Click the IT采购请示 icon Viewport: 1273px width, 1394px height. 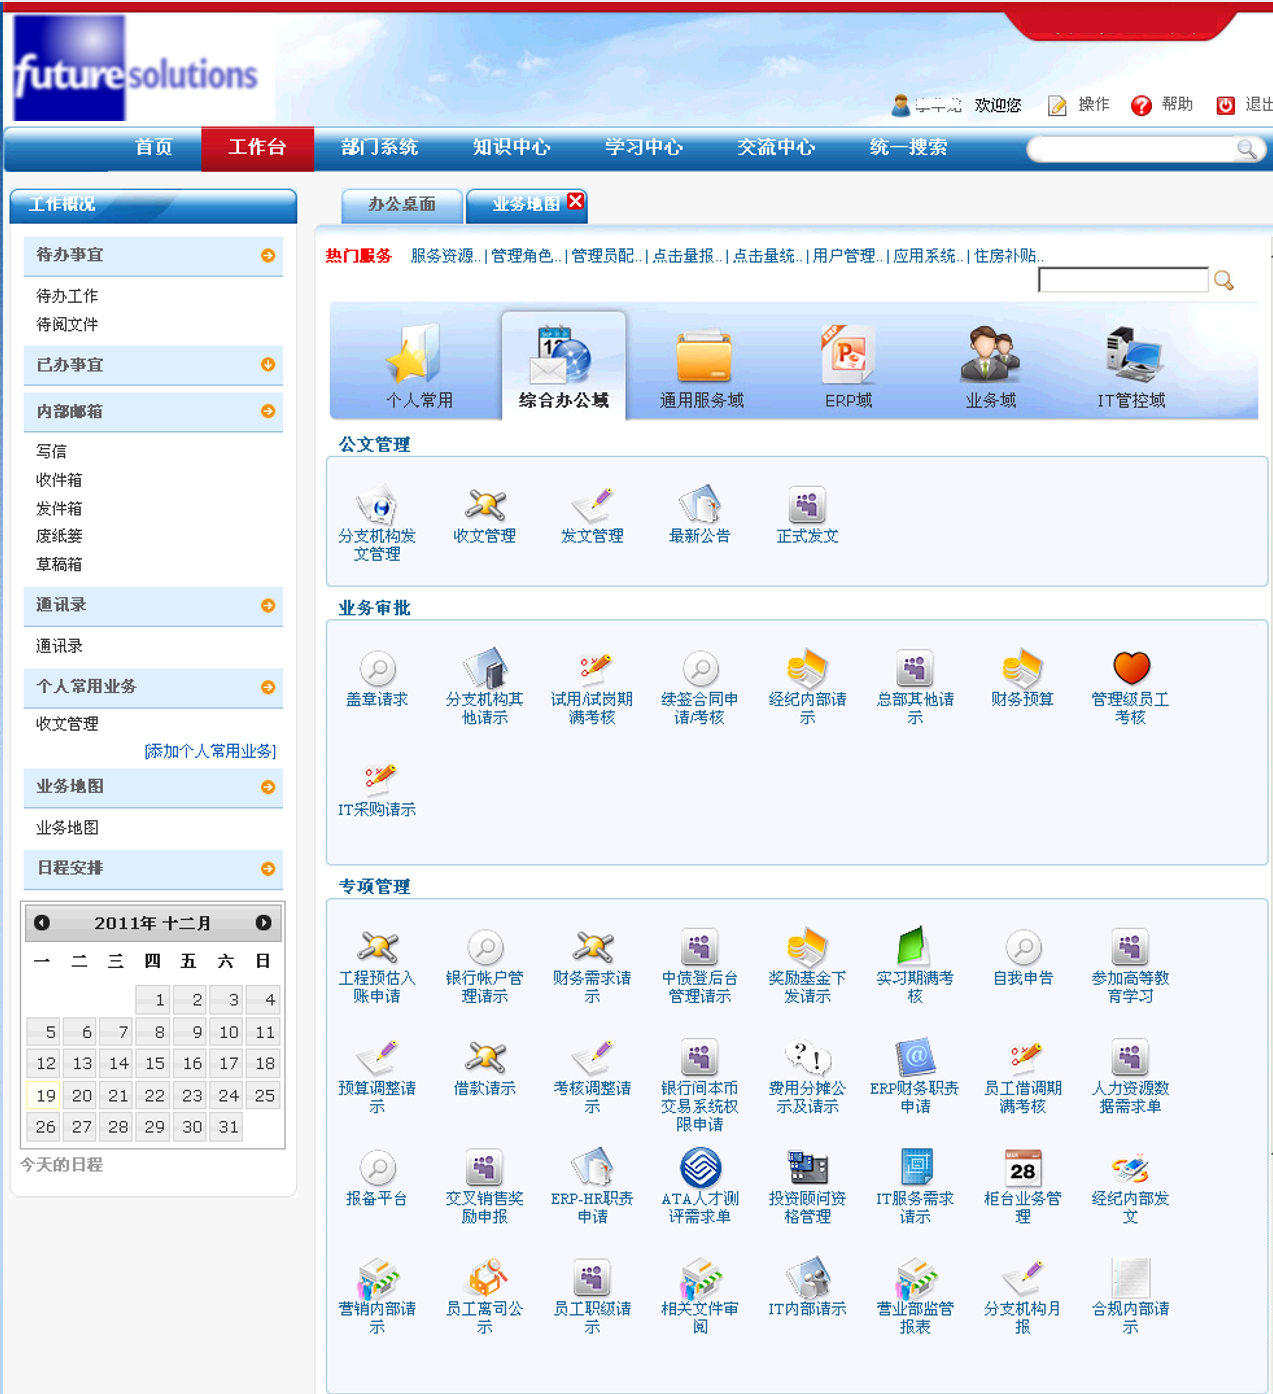[377, 779]
